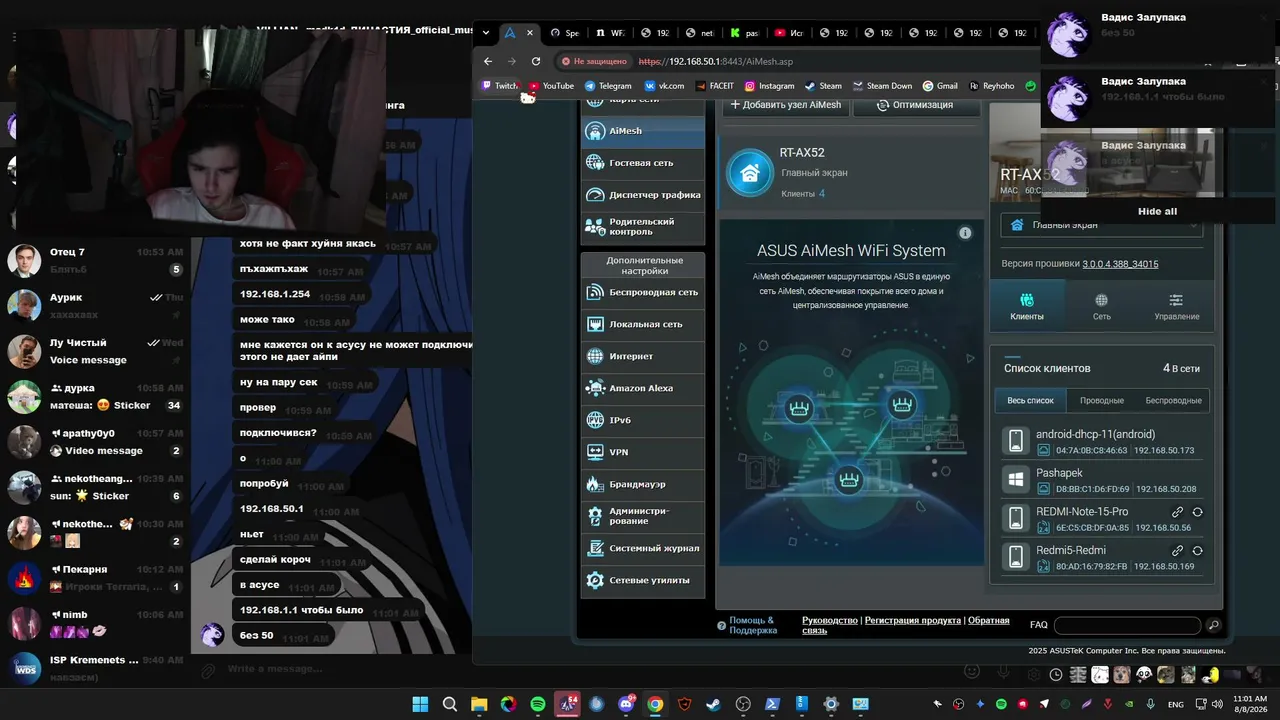Click the Беспроводная сеть wireless icon
Screen dimensions: 1280x720
(595, 293)
